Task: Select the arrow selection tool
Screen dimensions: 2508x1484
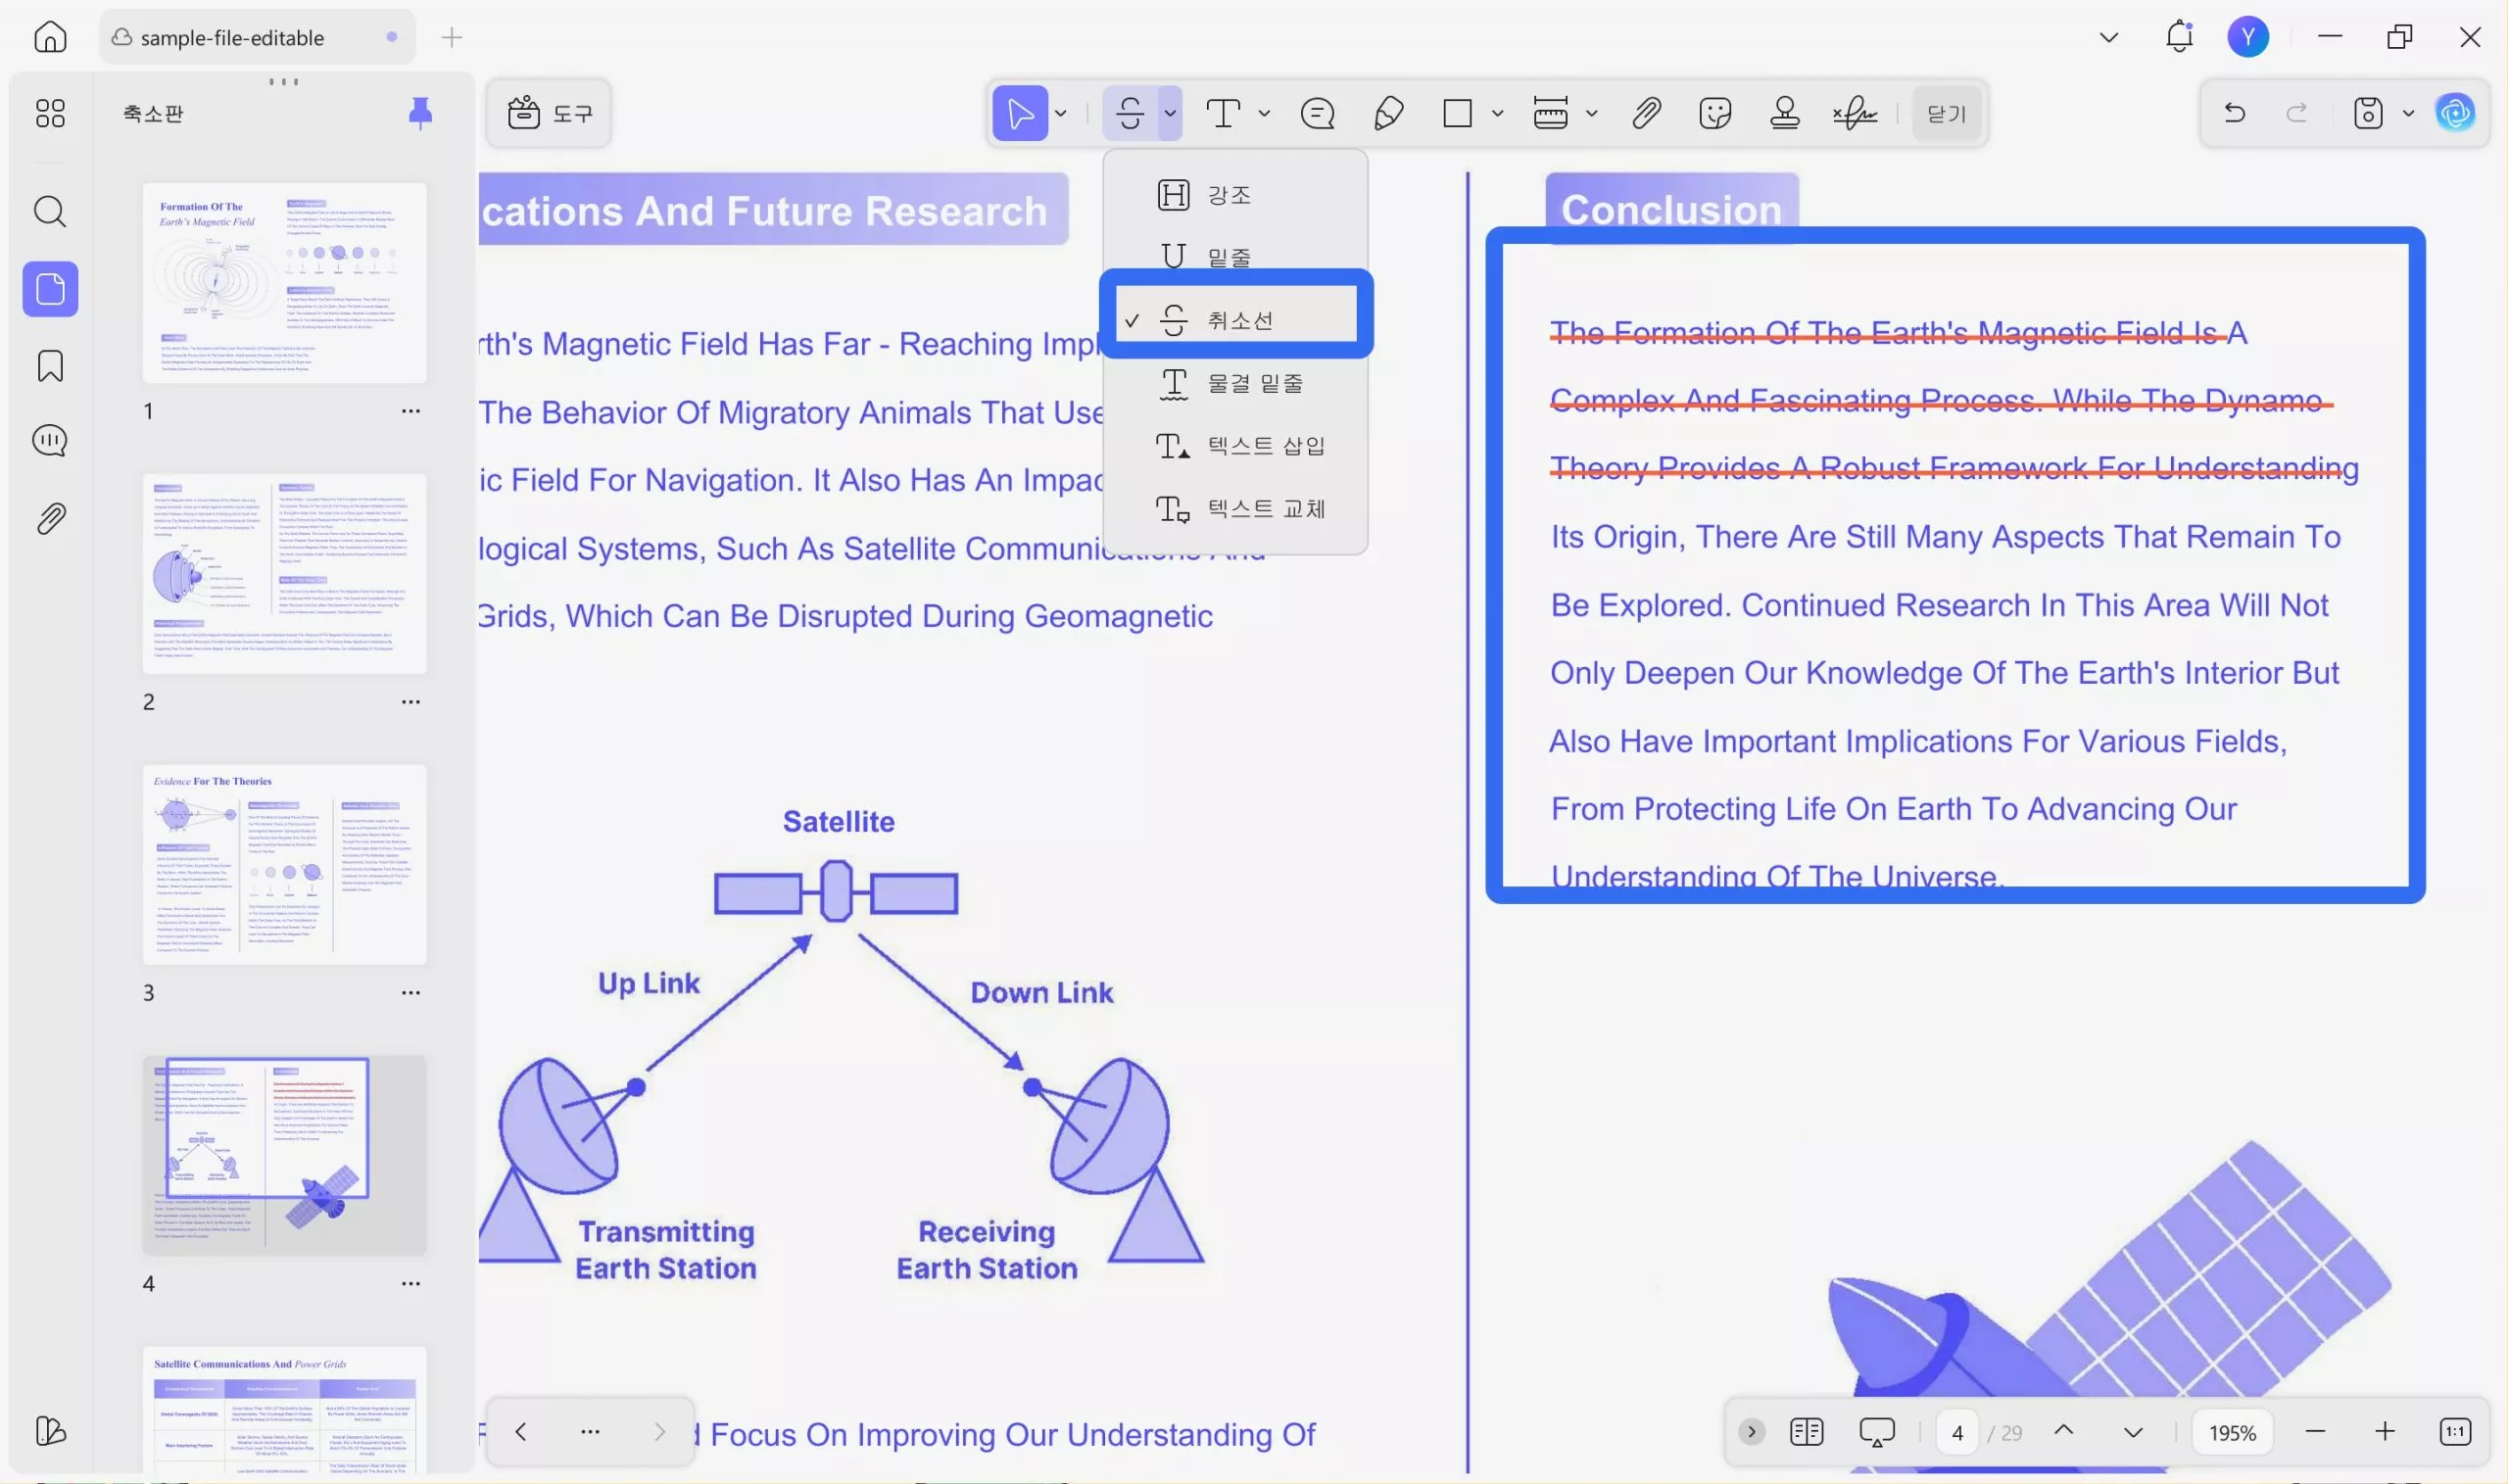Action: click(1020, 113)
